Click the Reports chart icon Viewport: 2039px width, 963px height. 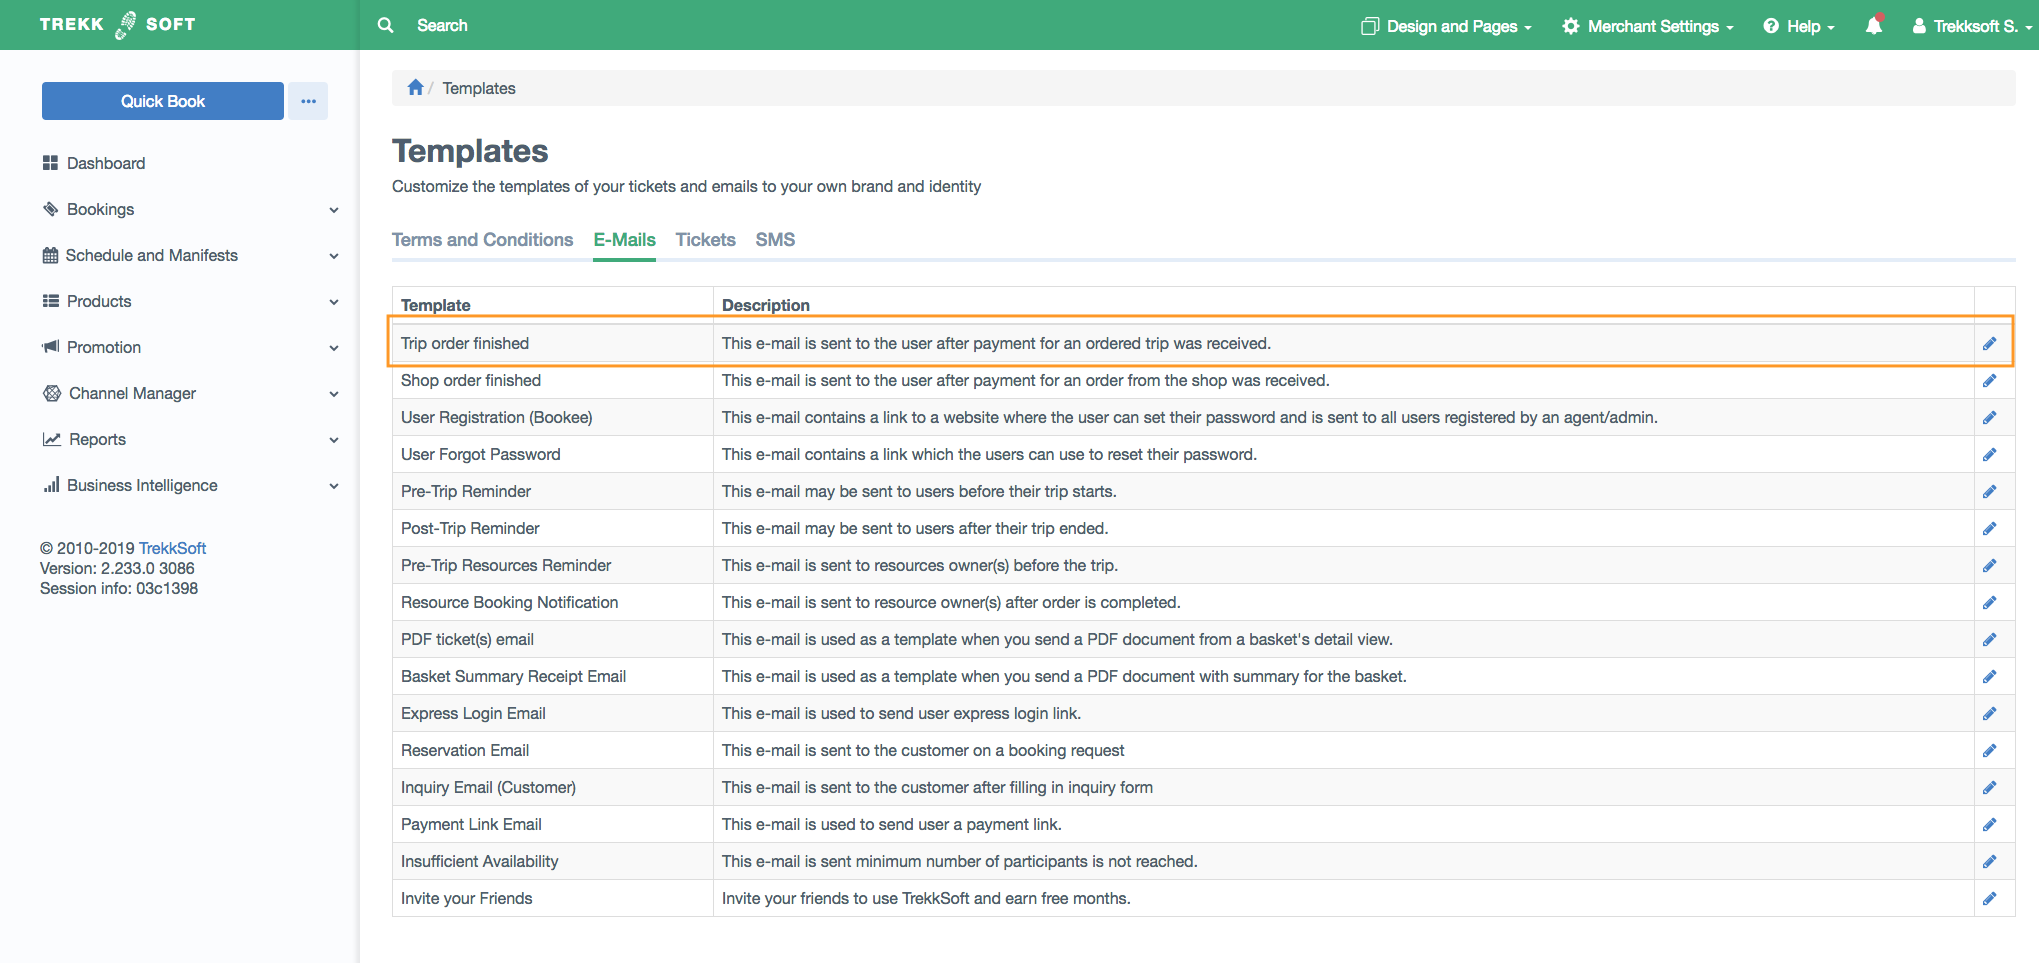coord(52,439)
